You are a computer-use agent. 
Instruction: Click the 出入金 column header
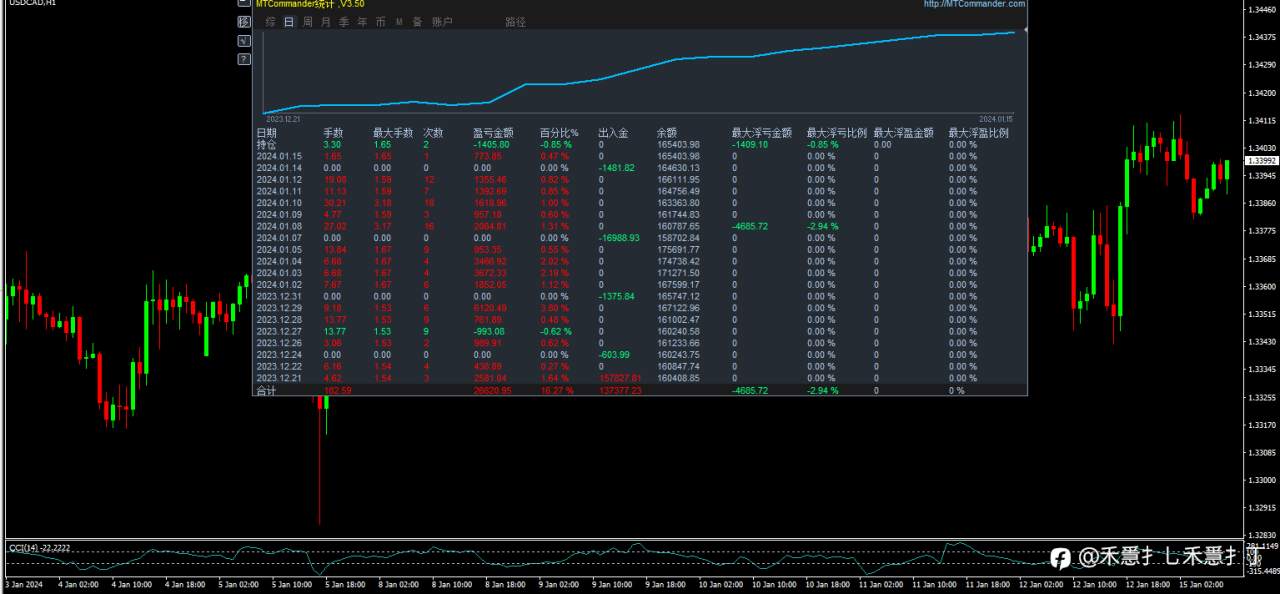pyautogui.click(x=613, y=132)
